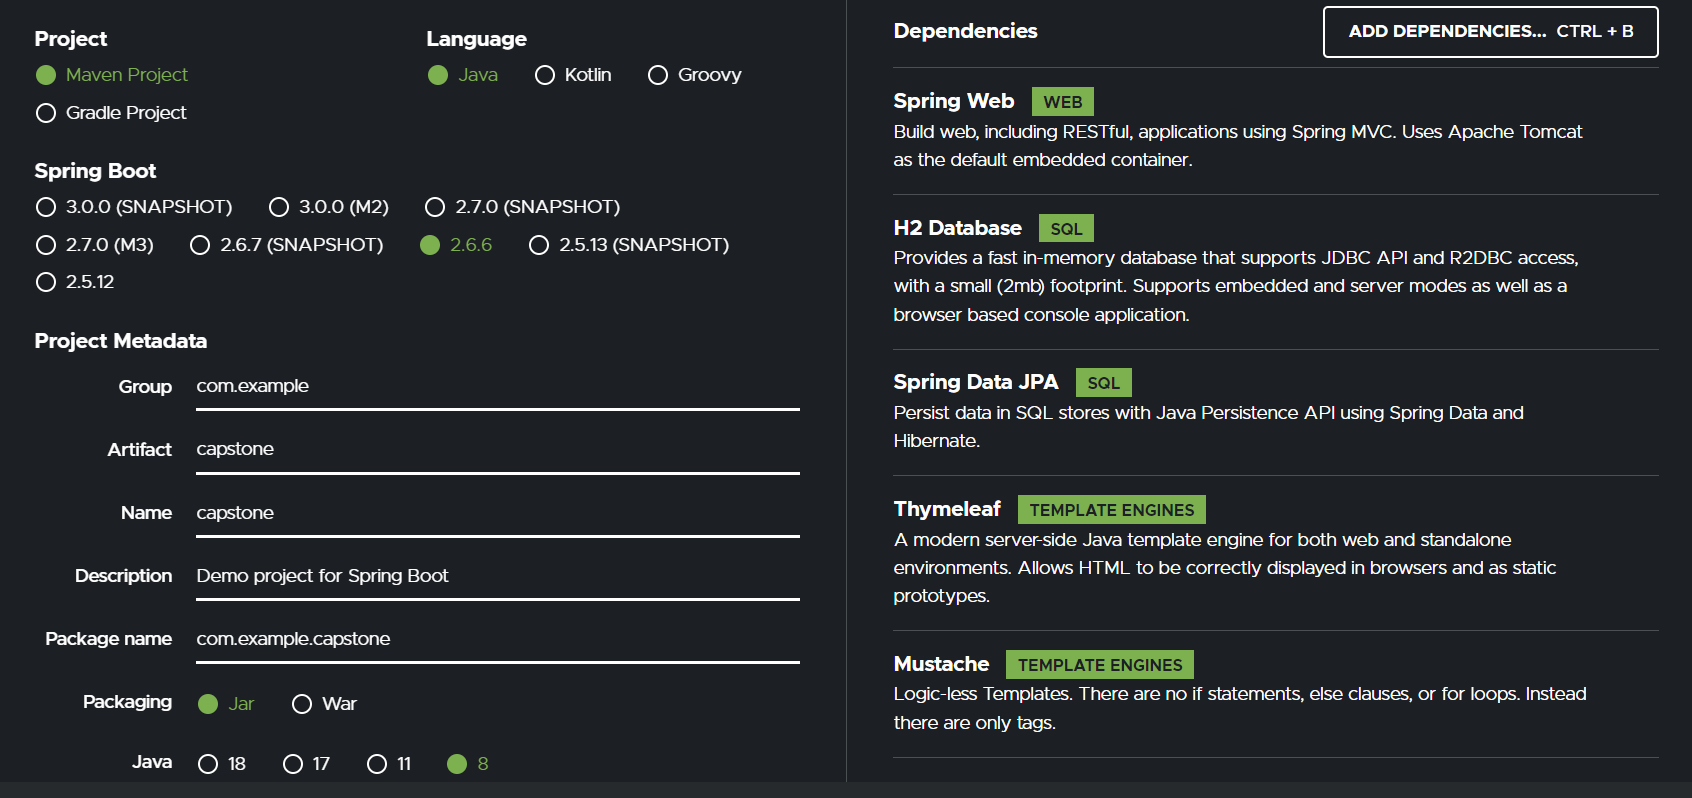Click the Dependencies section heading
This screenshot has width=1692, height=798.
point(965,31)
